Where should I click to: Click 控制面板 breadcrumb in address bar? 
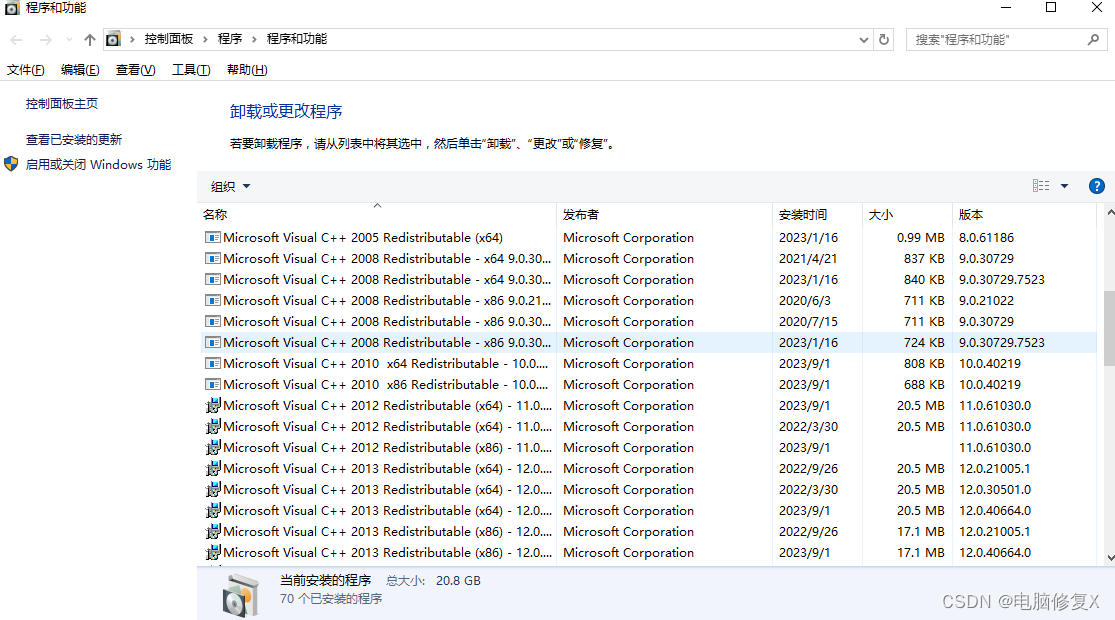click(x=169, y=39)
